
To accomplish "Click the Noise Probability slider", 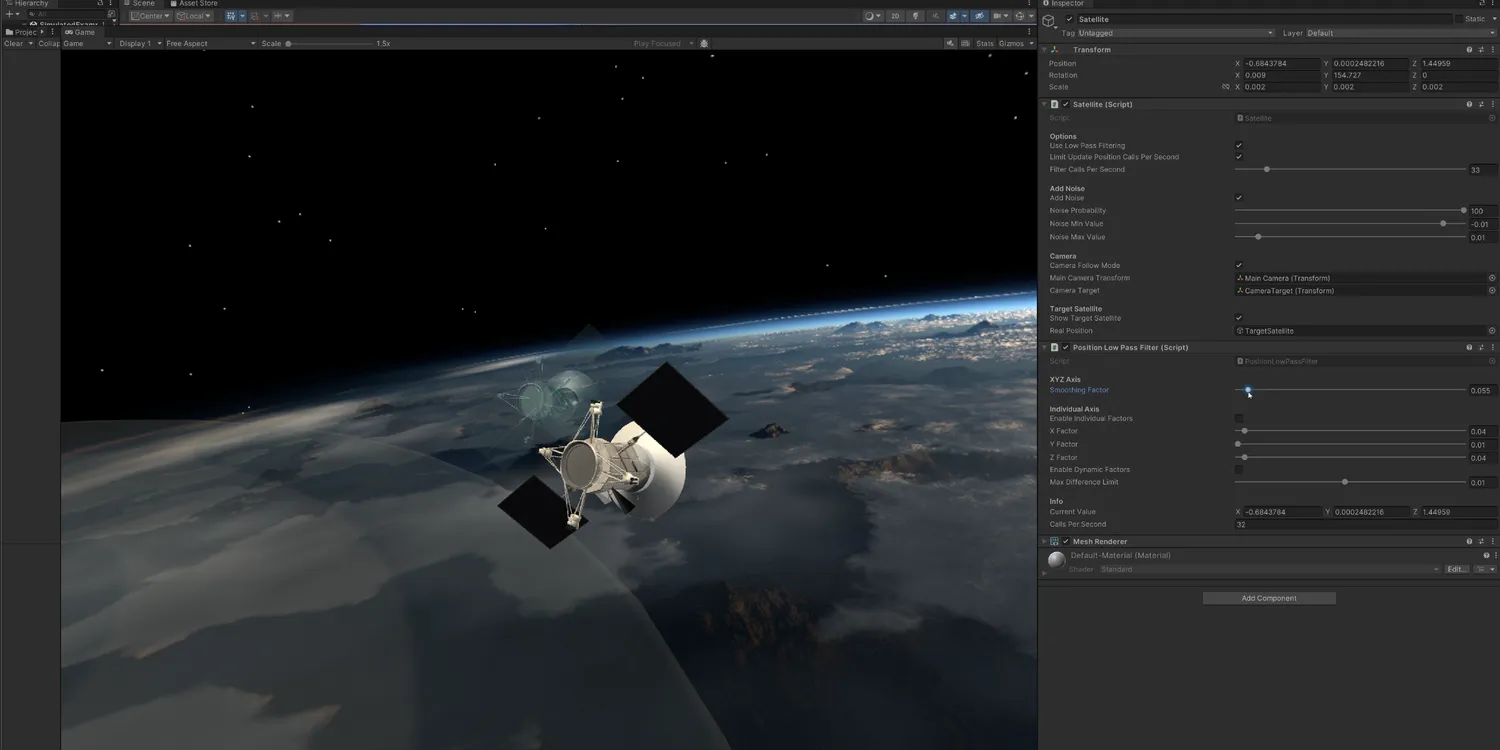I will 1351,211.
